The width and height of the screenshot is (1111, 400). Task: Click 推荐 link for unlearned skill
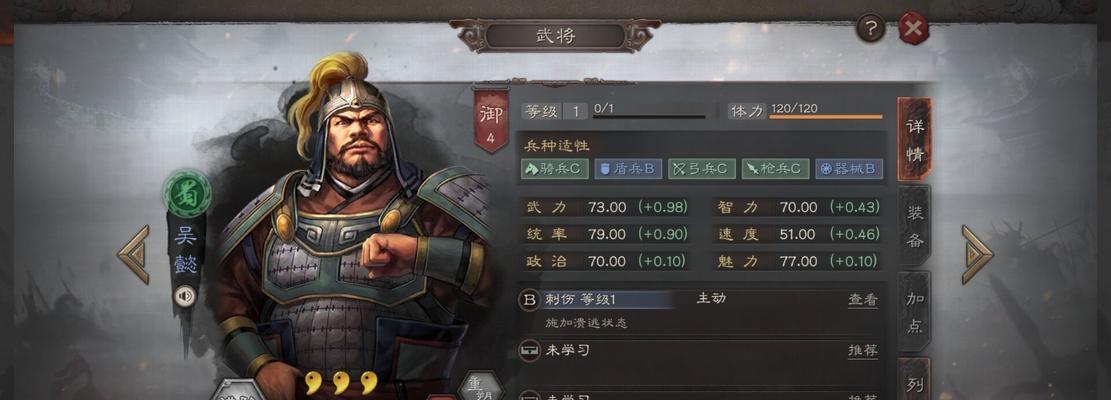click(x=863, y=350)
